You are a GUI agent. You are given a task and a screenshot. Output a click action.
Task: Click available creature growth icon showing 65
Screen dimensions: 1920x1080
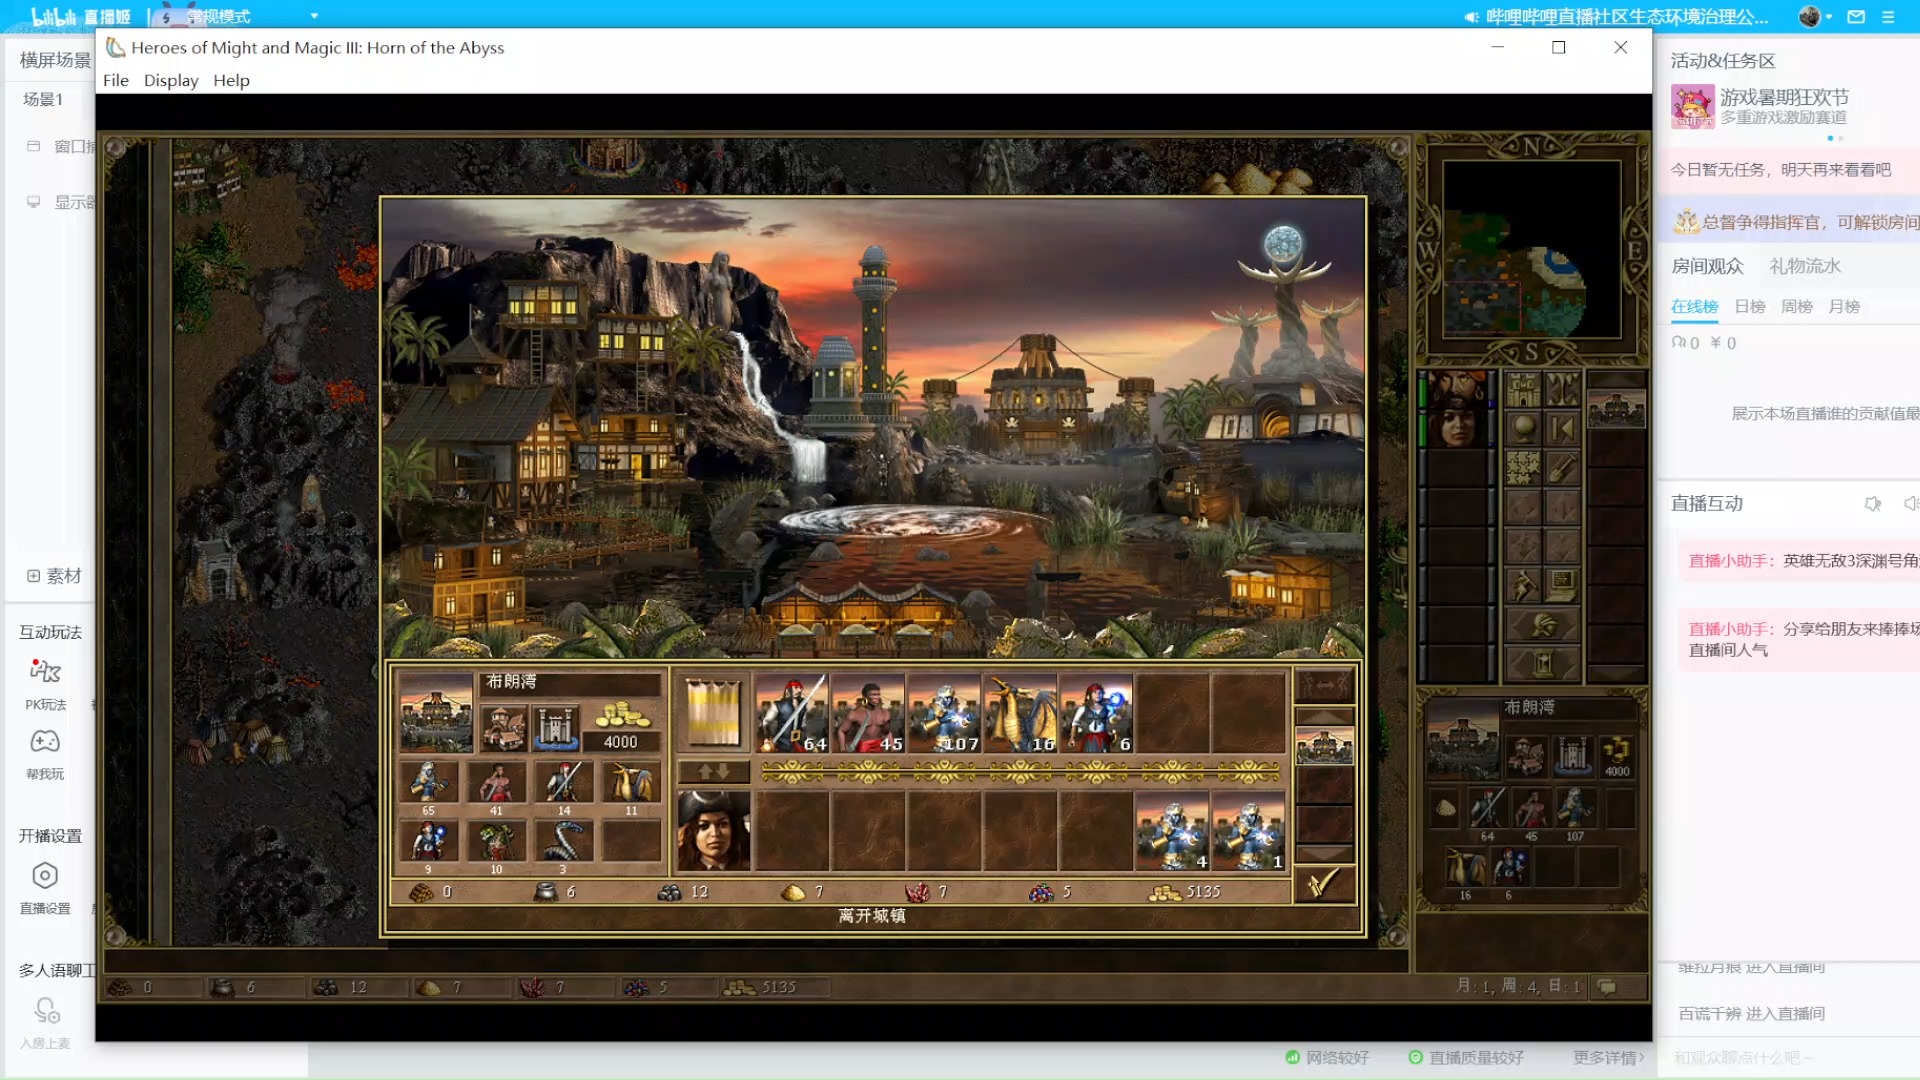coord(428,783)
